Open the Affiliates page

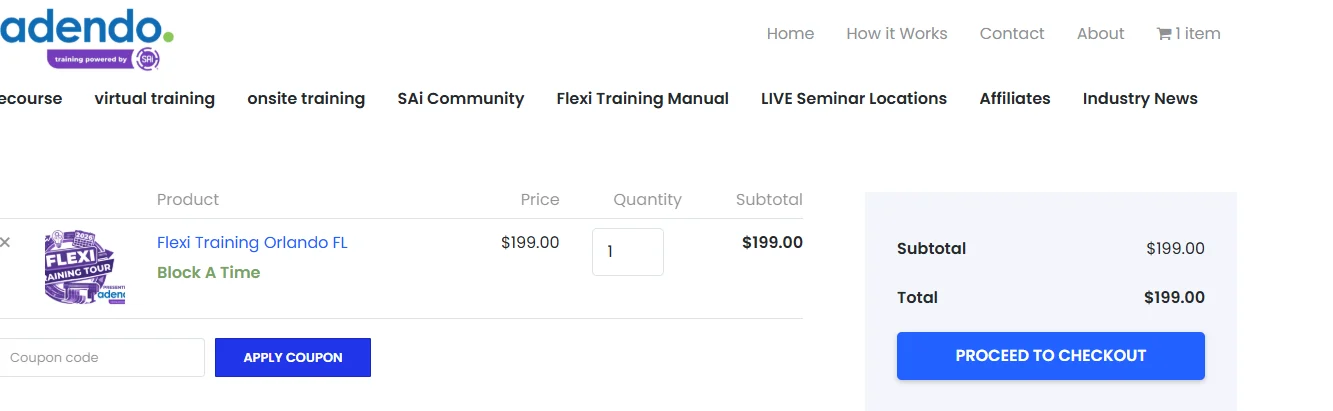coord(1014,98)
